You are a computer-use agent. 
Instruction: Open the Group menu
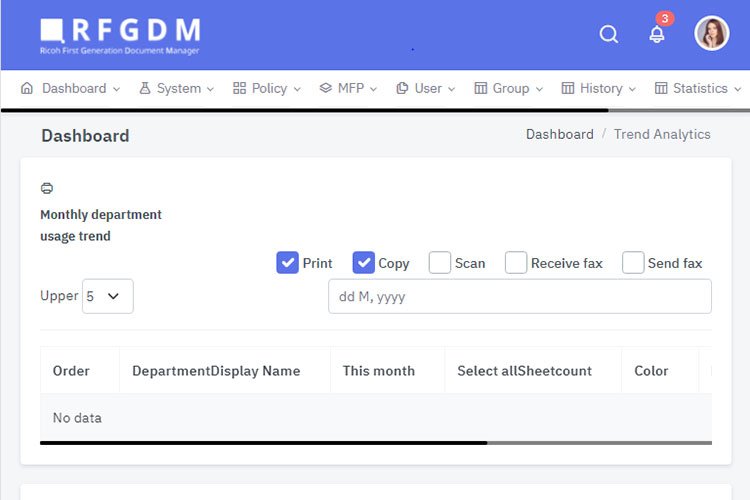click(x=509, y=88)
